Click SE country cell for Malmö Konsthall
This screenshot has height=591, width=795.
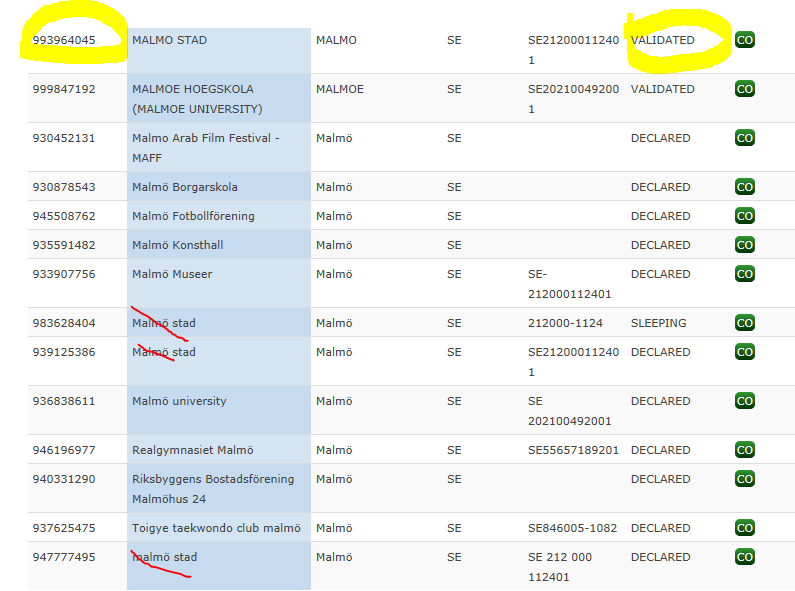[x=454, y=245]
